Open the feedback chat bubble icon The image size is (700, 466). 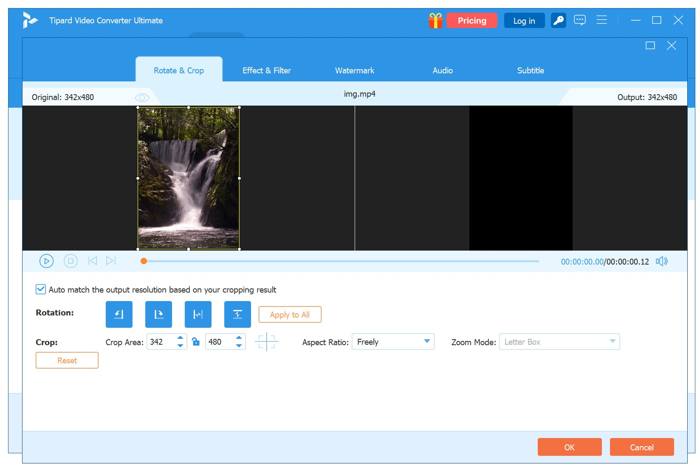point(580,20)
